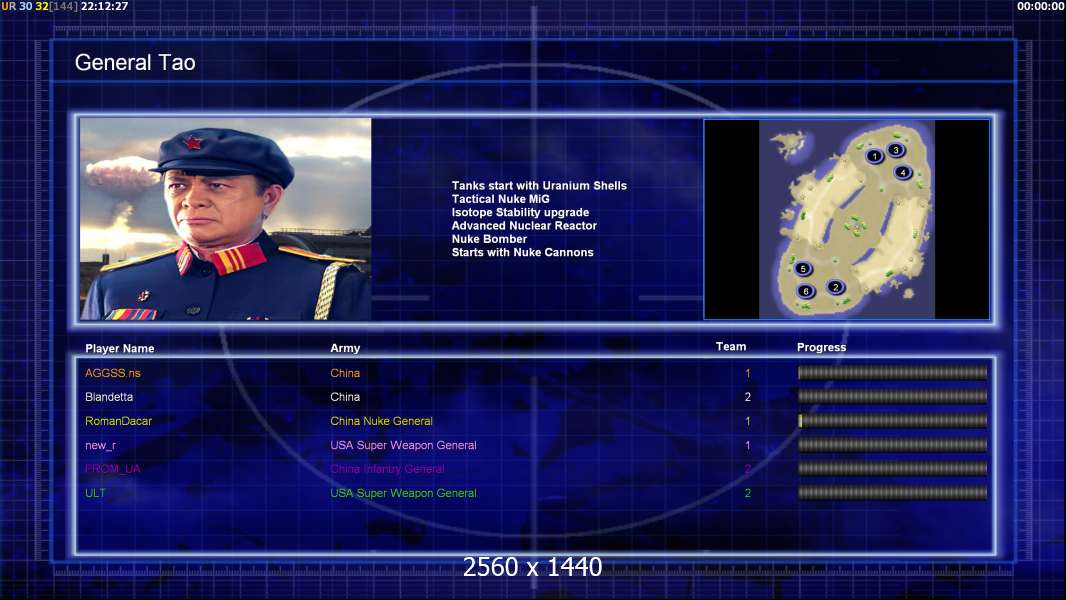This screenshot has height=600, width=1066.
Task: Click the 22:12:27 clock readout
Action: tap(104, 6)
